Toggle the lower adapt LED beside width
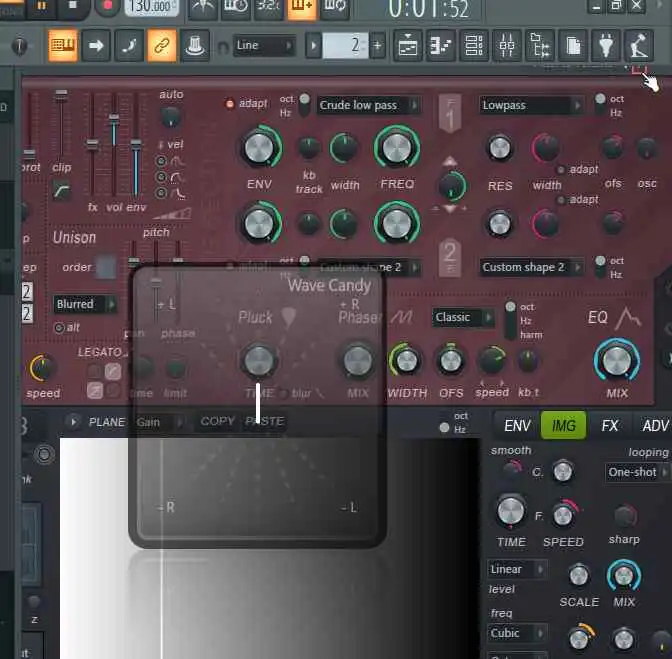The height and width of the screenshot is (659, 672). click(561, 200)
